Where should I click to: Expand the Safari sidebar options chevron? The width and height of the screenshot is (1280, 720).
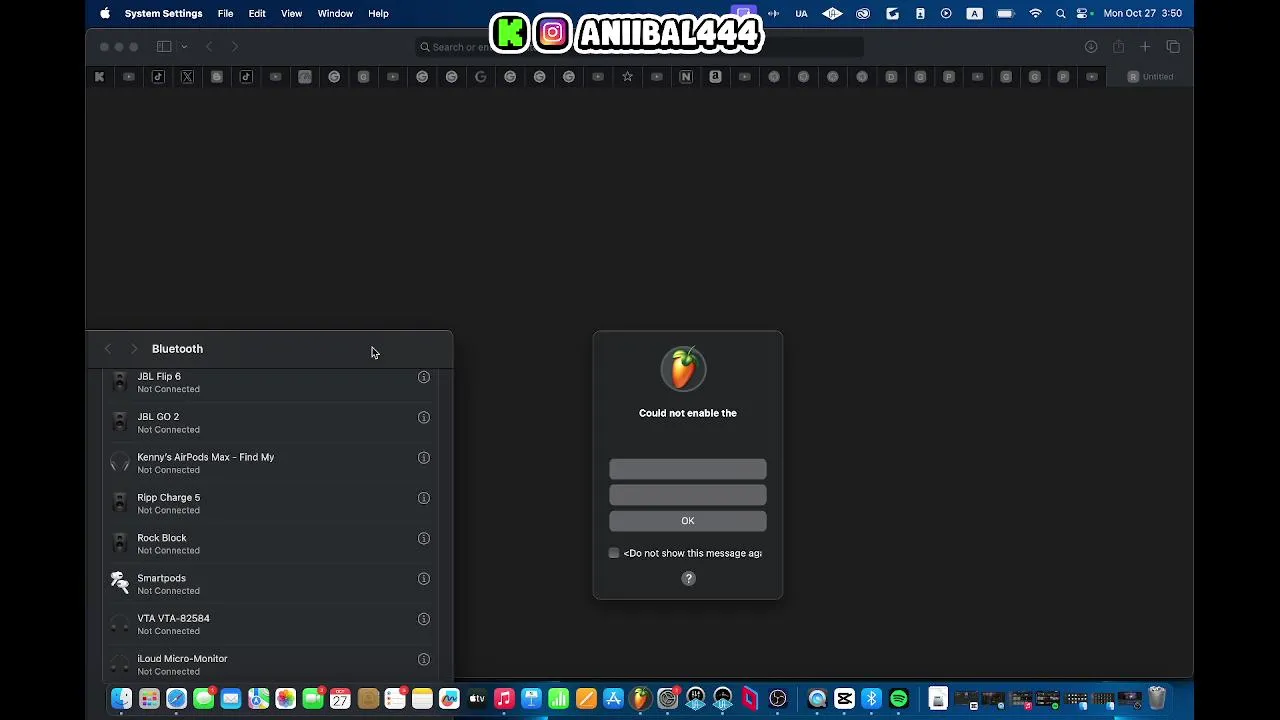tap(184, 47)
